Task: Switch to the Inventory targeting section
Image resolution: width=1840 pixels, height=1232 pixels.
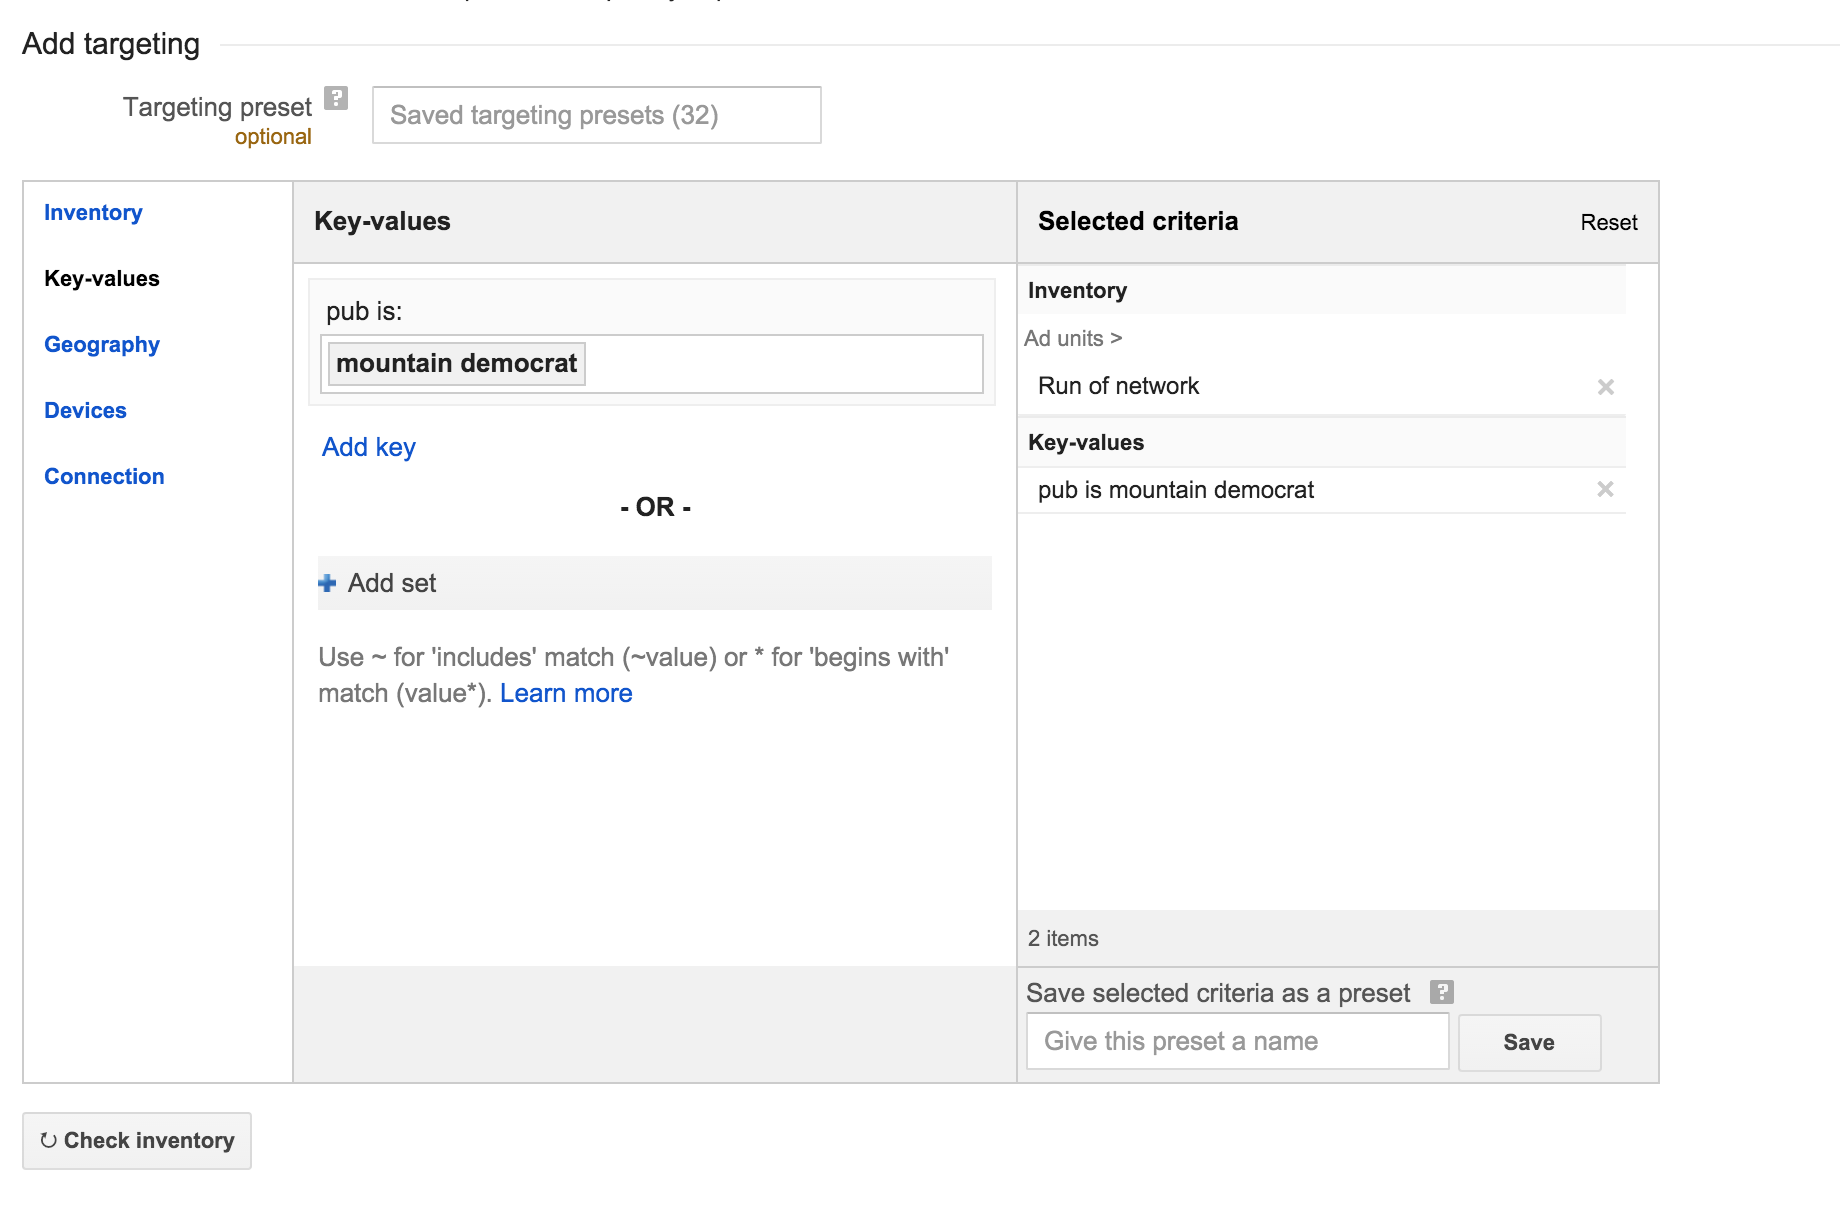Action: tap(93, 213)
